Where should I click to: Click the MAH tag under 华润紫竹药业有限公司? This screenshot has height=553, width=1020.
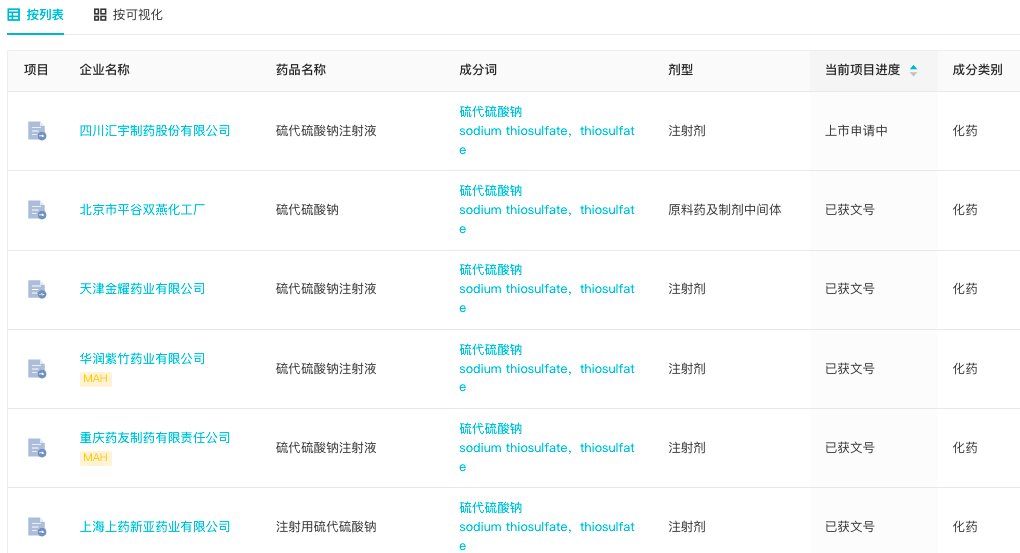[95, 379]
